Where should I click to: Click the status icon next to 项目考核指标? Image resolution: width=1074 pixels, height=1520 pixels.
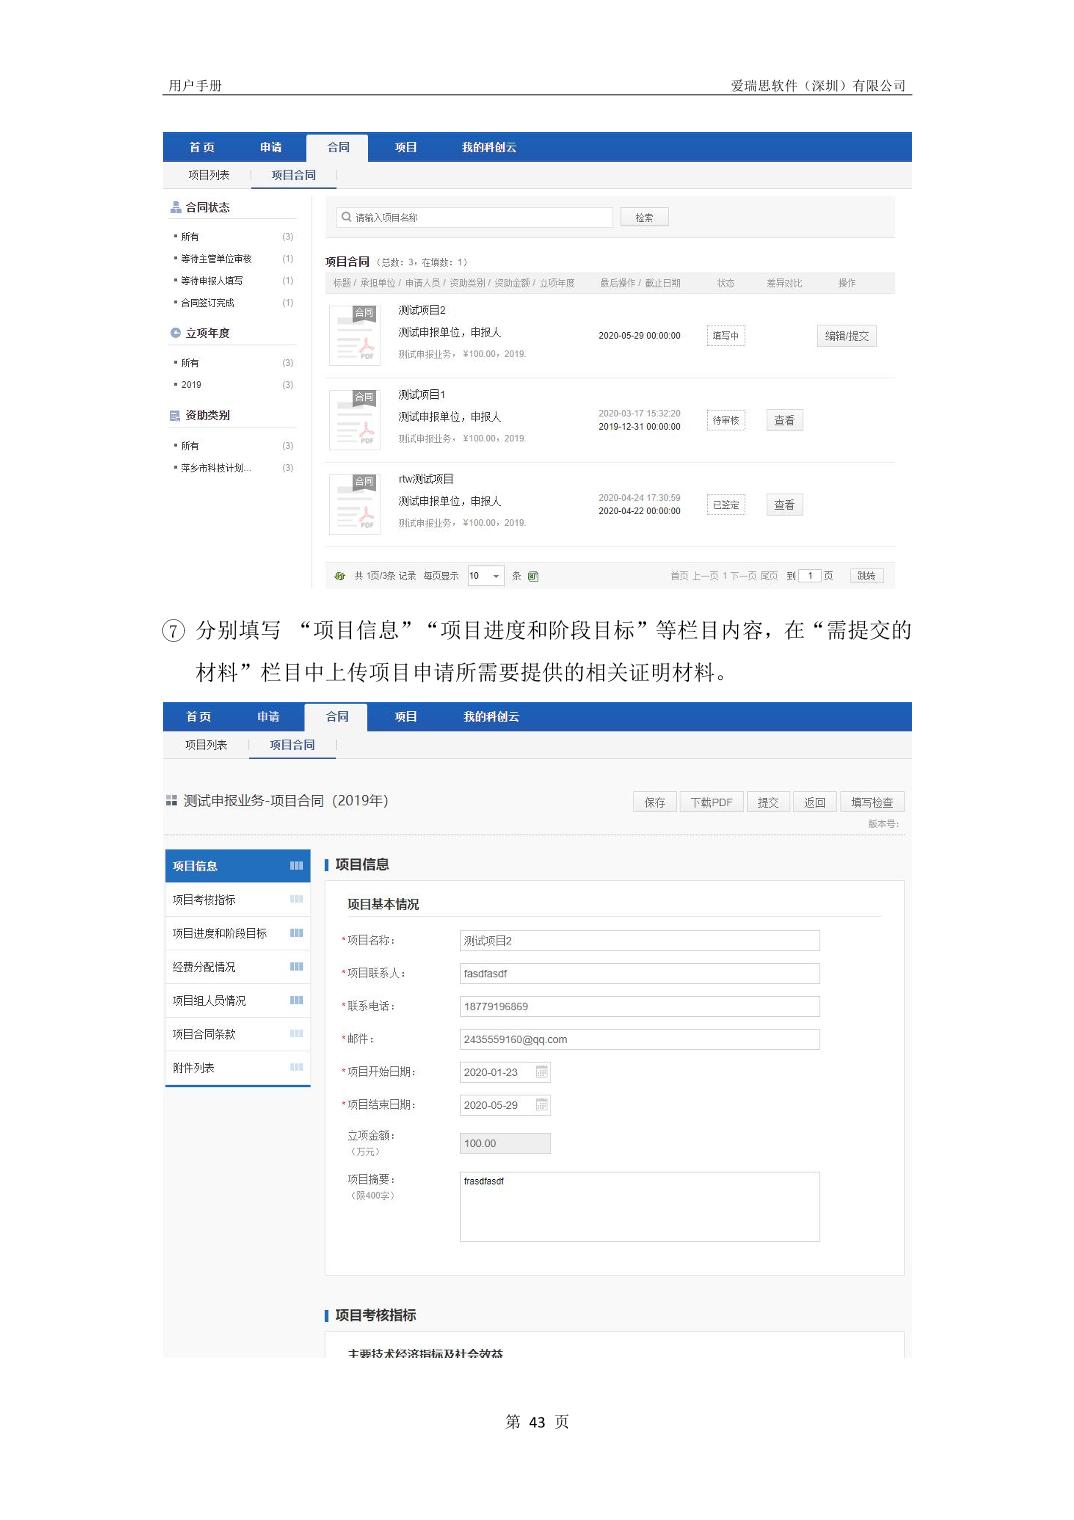pyautogui.click(x=296, y=899)
